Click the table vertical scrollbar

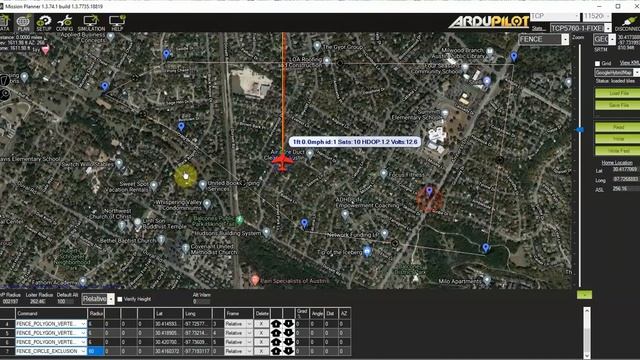point(587,332)
